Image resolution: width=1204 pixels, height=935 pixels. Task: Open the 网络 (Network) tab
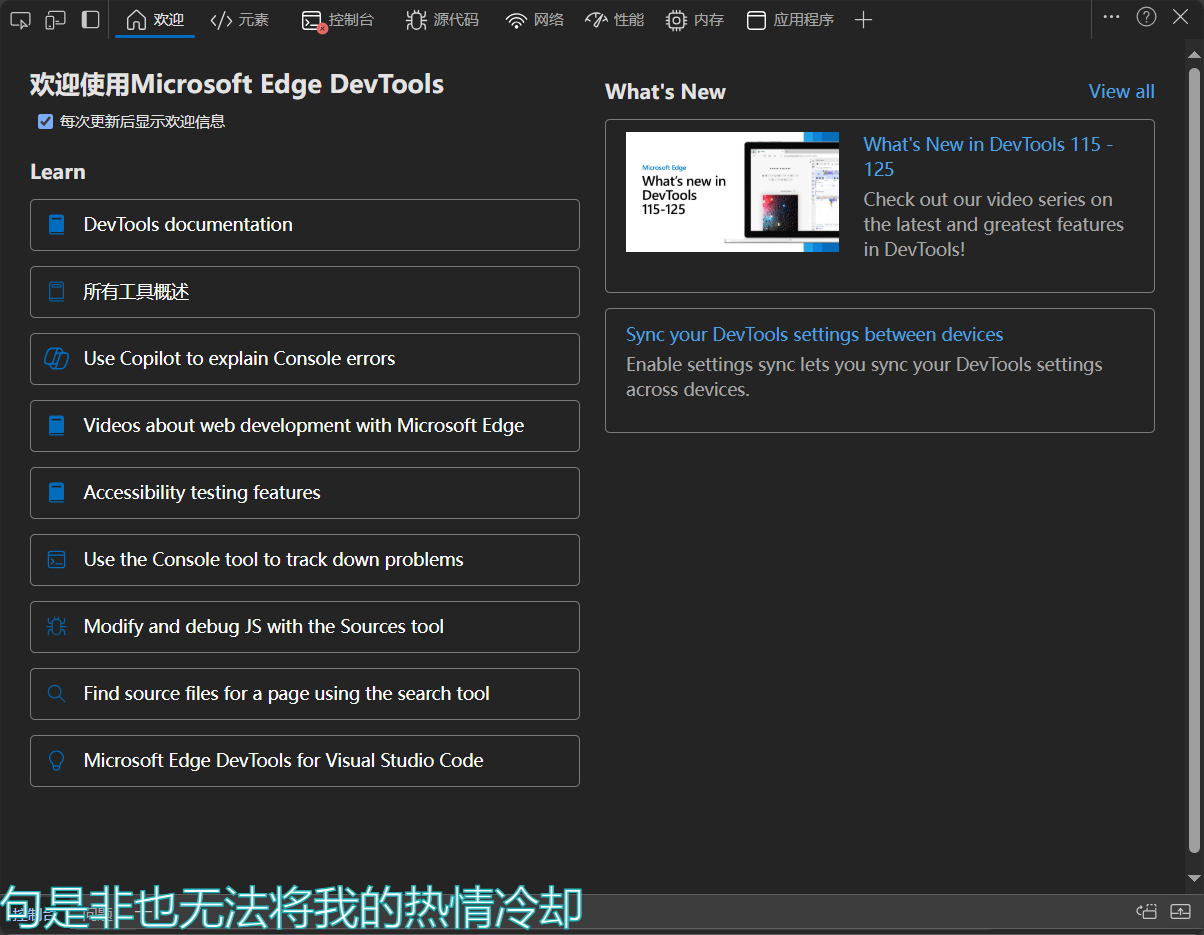535,20
